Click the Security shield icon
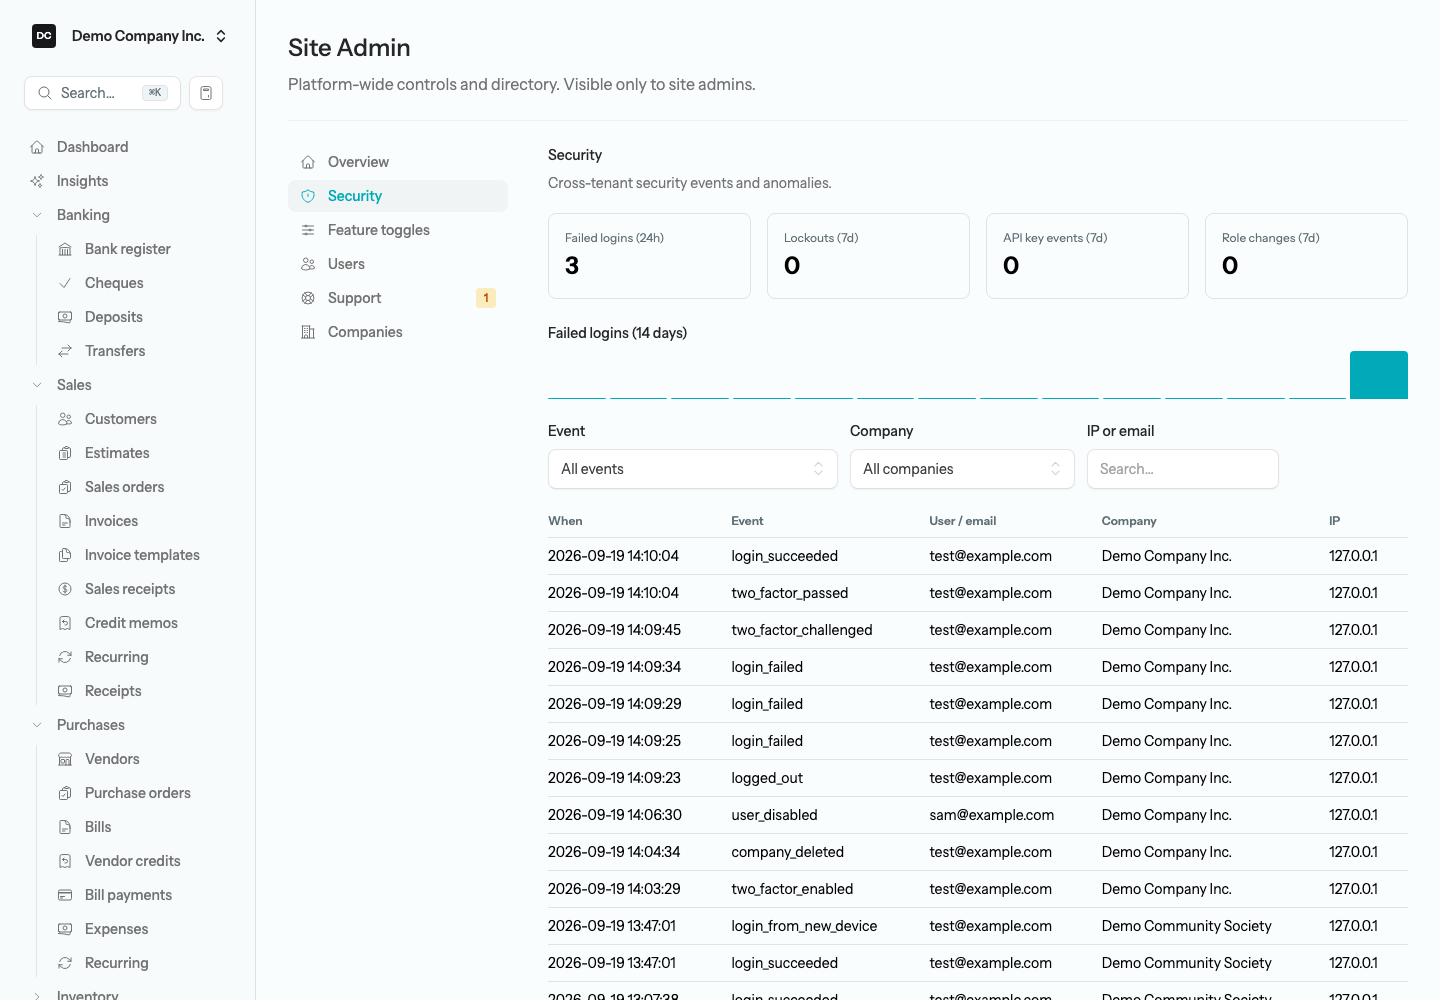The height and width of the screenshot is (1000, 1440). 308,196
